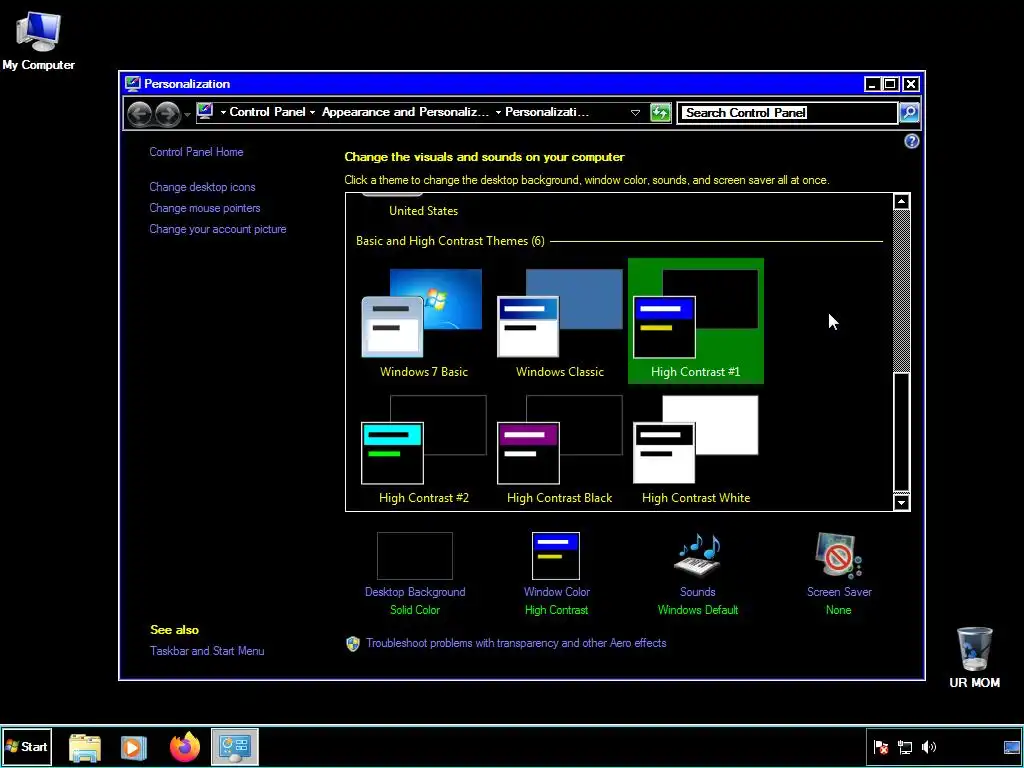Expand dropdown arrow after Appearance and Personalization
Image resolution: width=1024 pixels, height=768 pixels.
[x=498, y=112]
